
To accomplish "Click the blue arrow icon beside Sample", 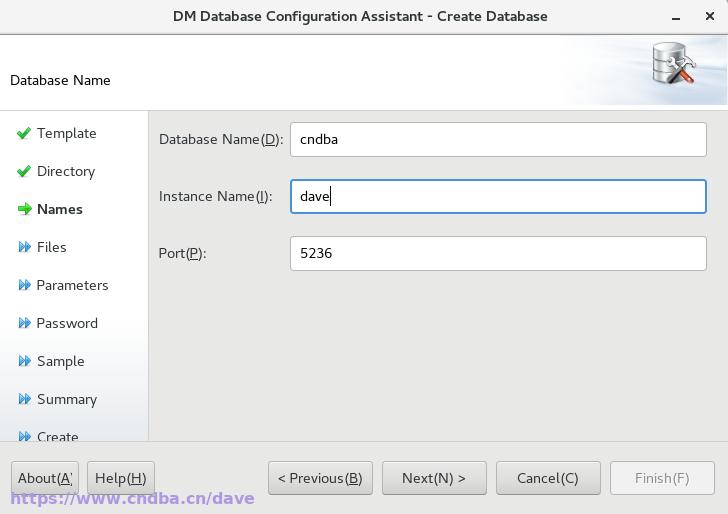I will 25,361.
